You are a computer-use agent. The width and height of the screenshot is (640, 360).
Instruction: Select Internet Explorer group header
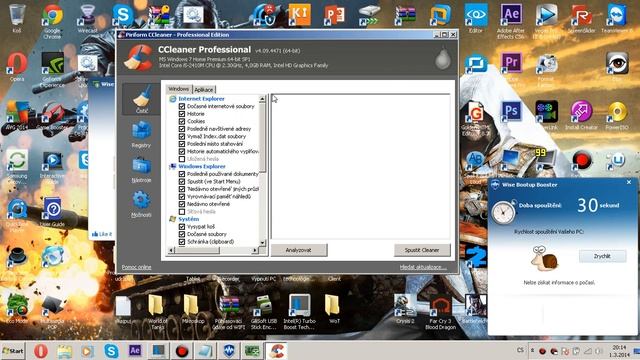point(201,99)
